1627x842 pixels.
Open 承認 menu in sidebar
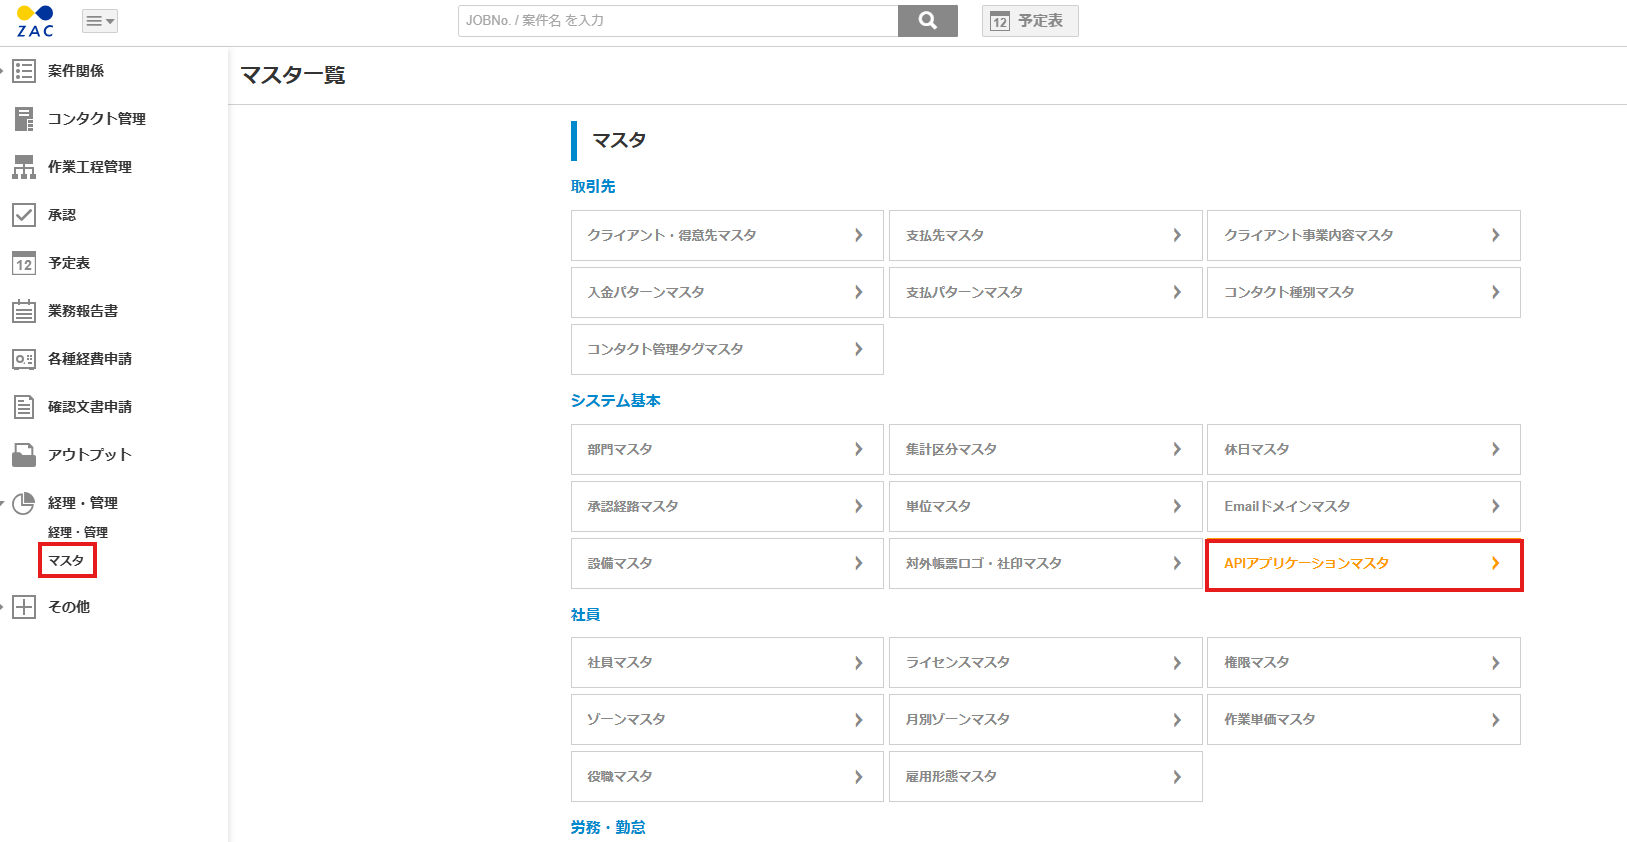[62, 215]
